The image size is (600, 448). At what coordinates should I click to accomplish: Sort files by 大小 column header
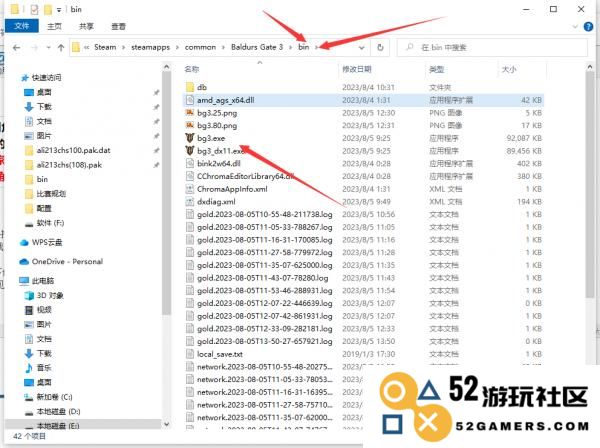(x=509, y=69)
